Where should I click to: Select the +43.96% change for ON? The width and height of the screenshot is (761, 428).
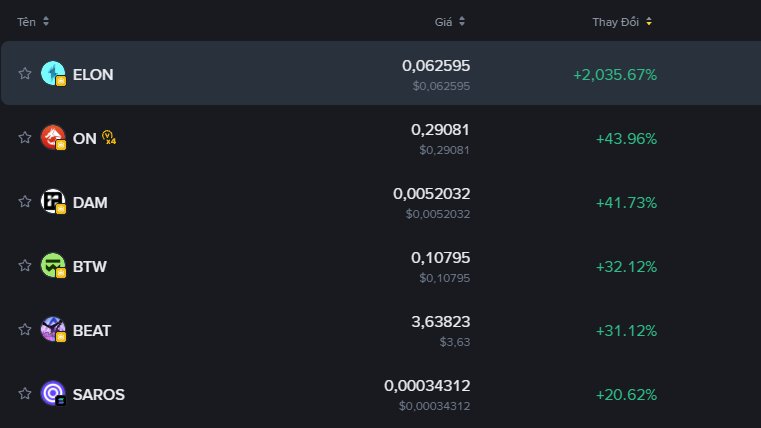[x=626, y=139]
